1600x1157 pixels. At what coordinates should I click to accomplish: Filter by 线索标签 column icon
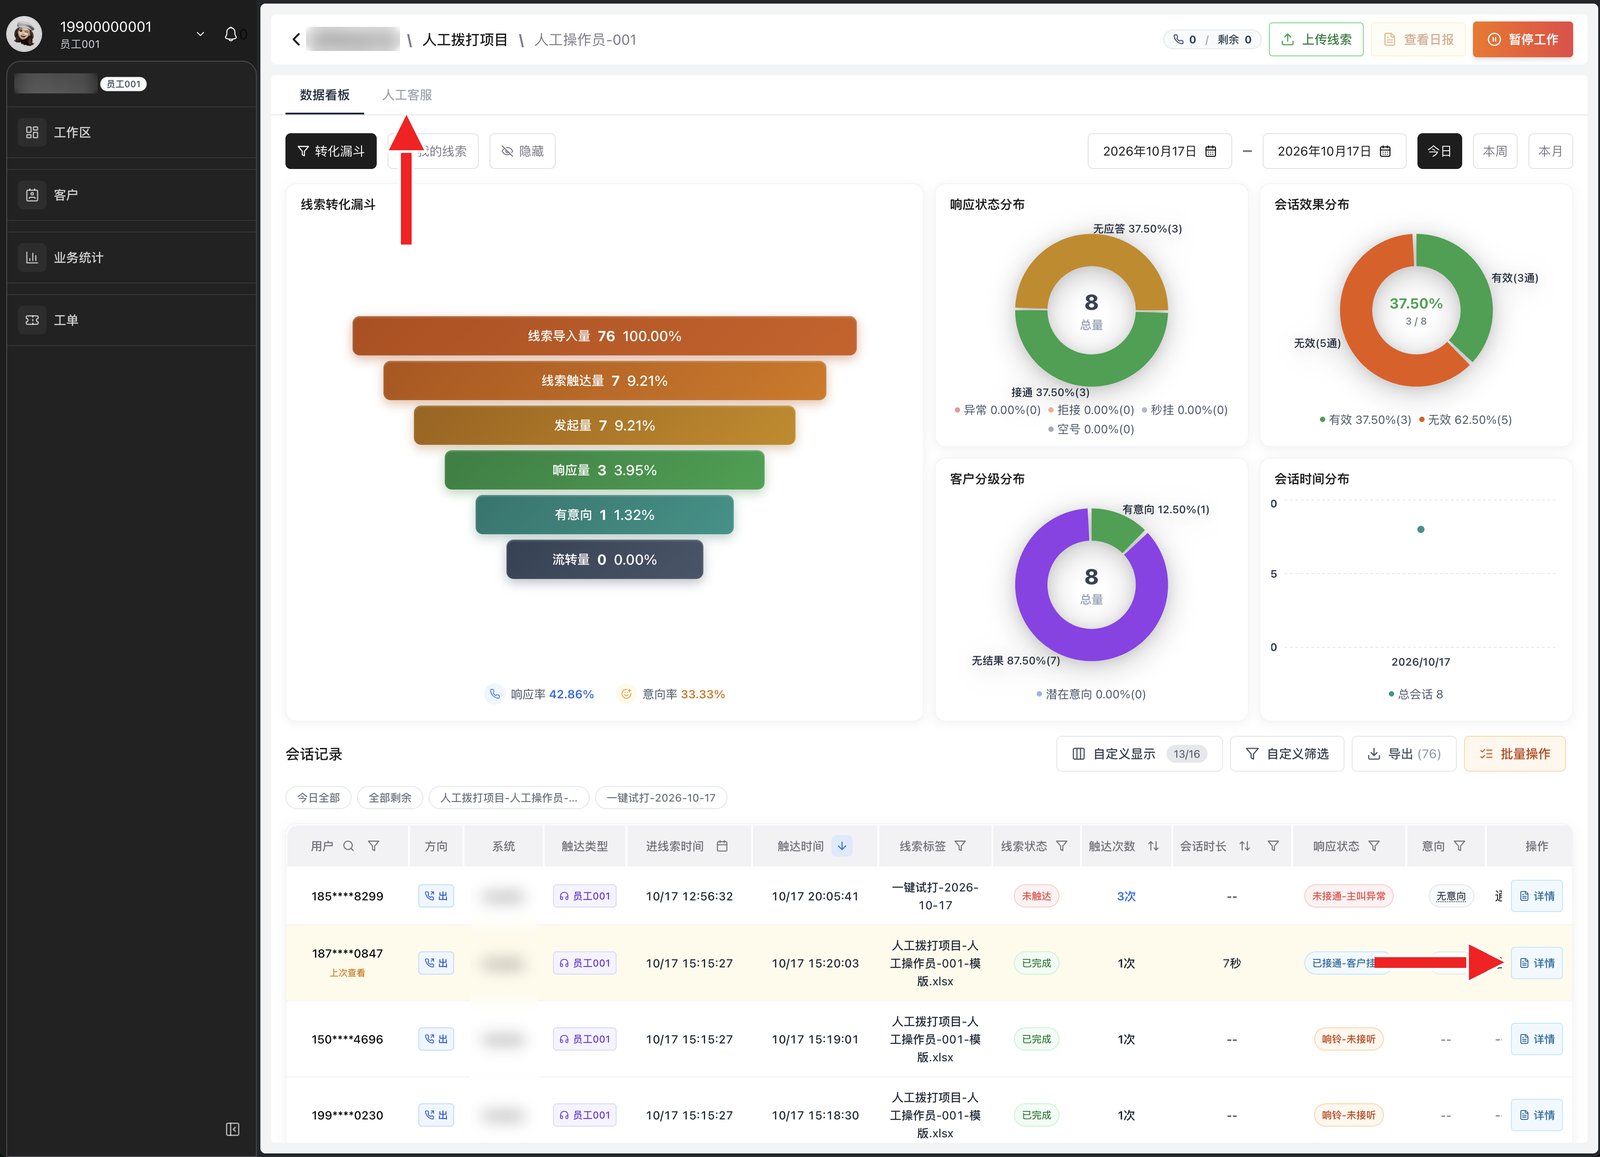960,846
